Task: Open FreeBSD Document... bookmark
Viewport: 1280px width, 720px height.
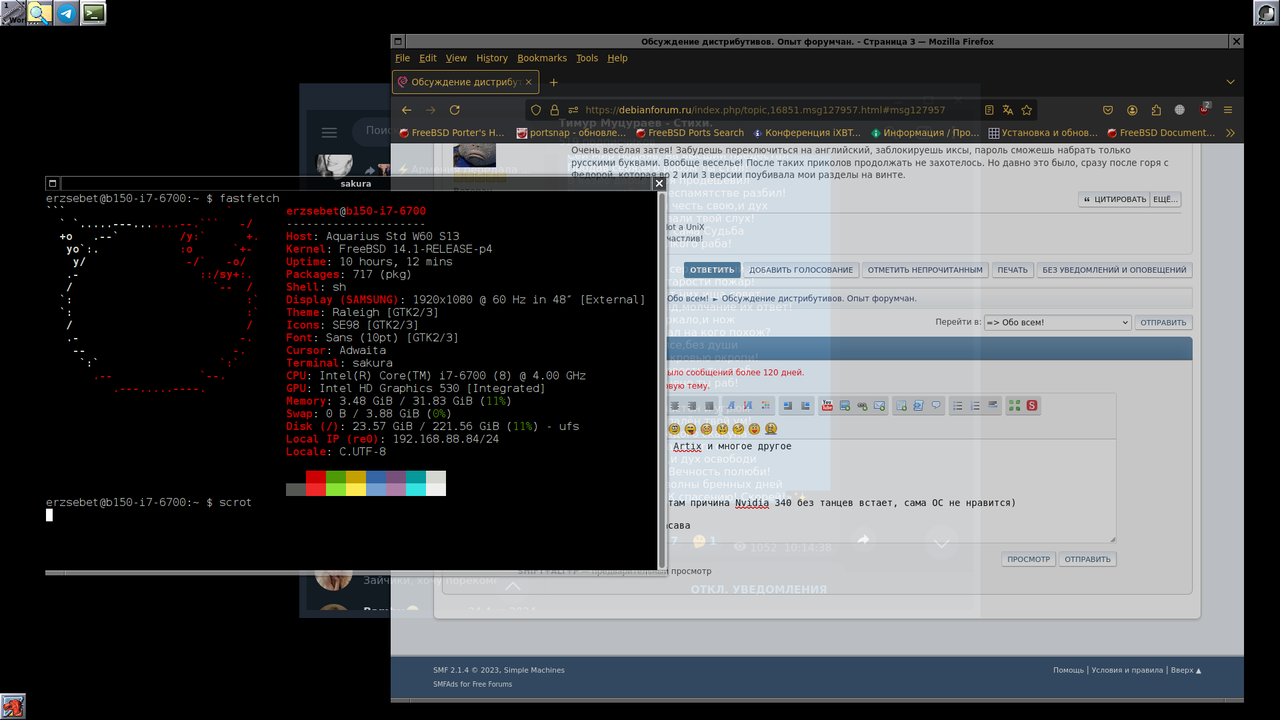Action: (1161, 132)
